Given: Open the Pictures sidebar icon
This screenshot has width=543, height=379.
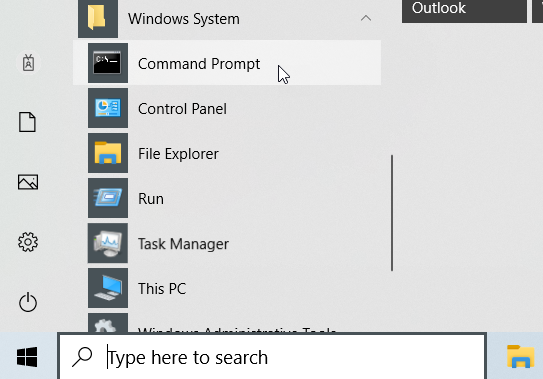Looking at the screenshot, I should pyautogui.click(x=28, y=182).
